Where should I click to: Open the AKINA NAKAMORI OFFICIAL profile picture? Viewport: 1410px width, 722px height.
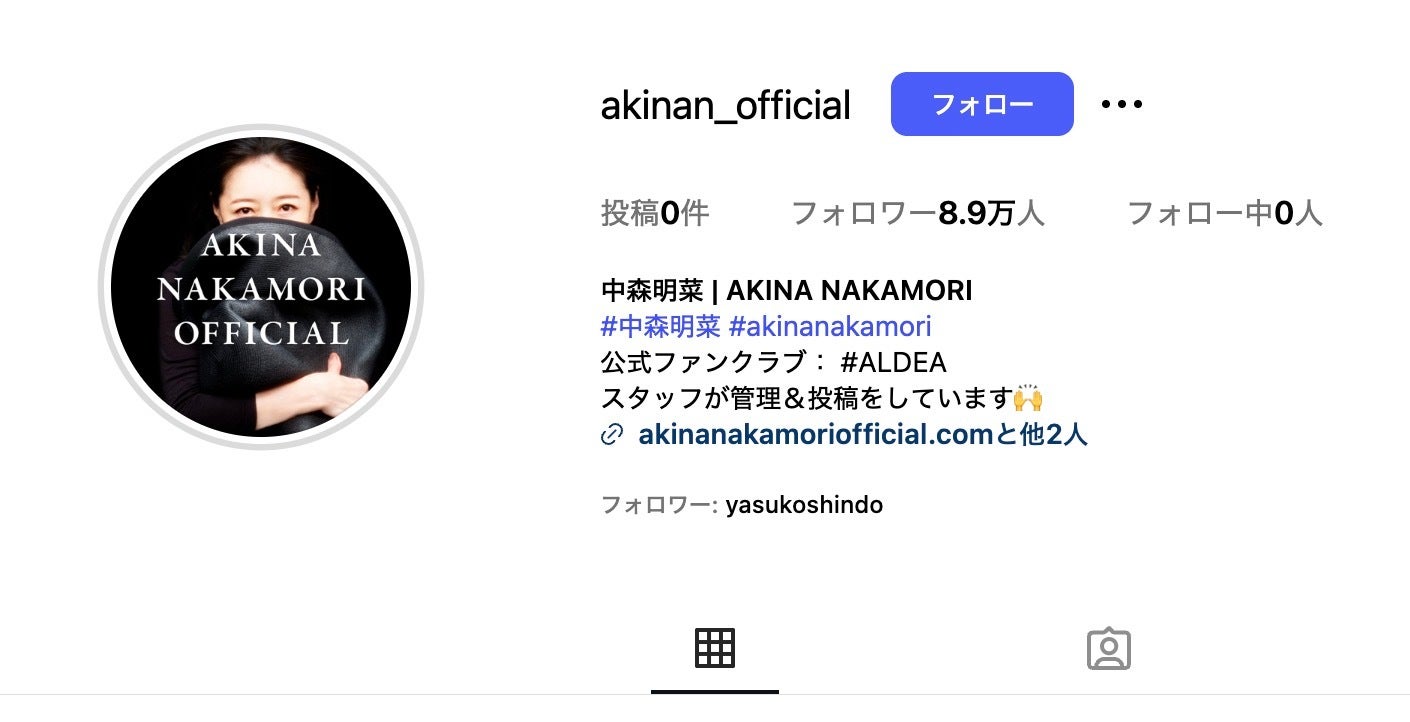click(261, 287)
